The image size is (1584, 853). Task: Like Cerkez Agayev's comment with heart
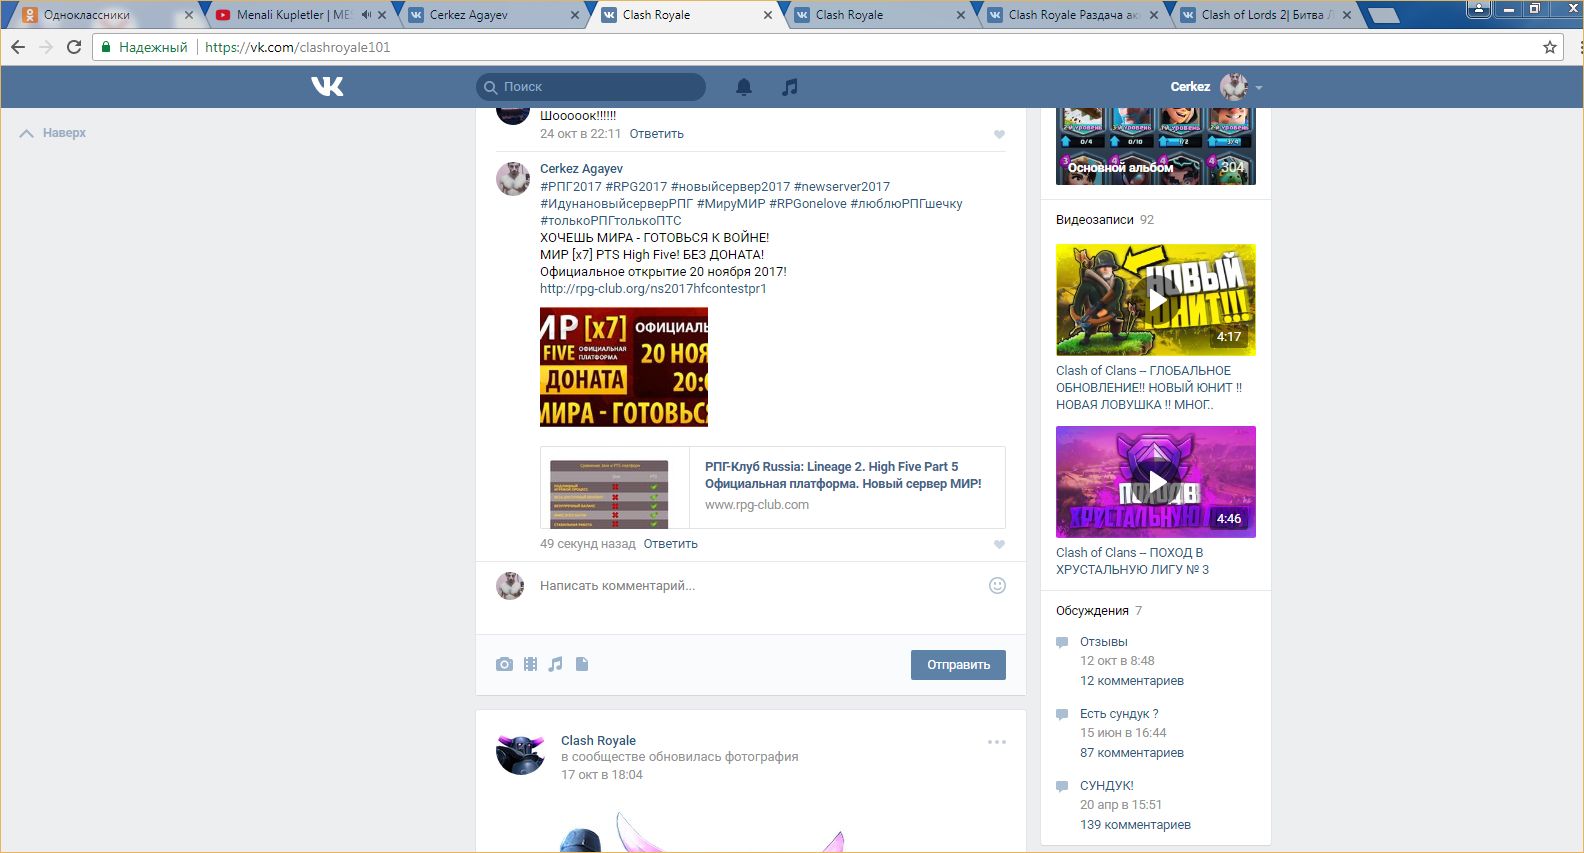[999, 545]
